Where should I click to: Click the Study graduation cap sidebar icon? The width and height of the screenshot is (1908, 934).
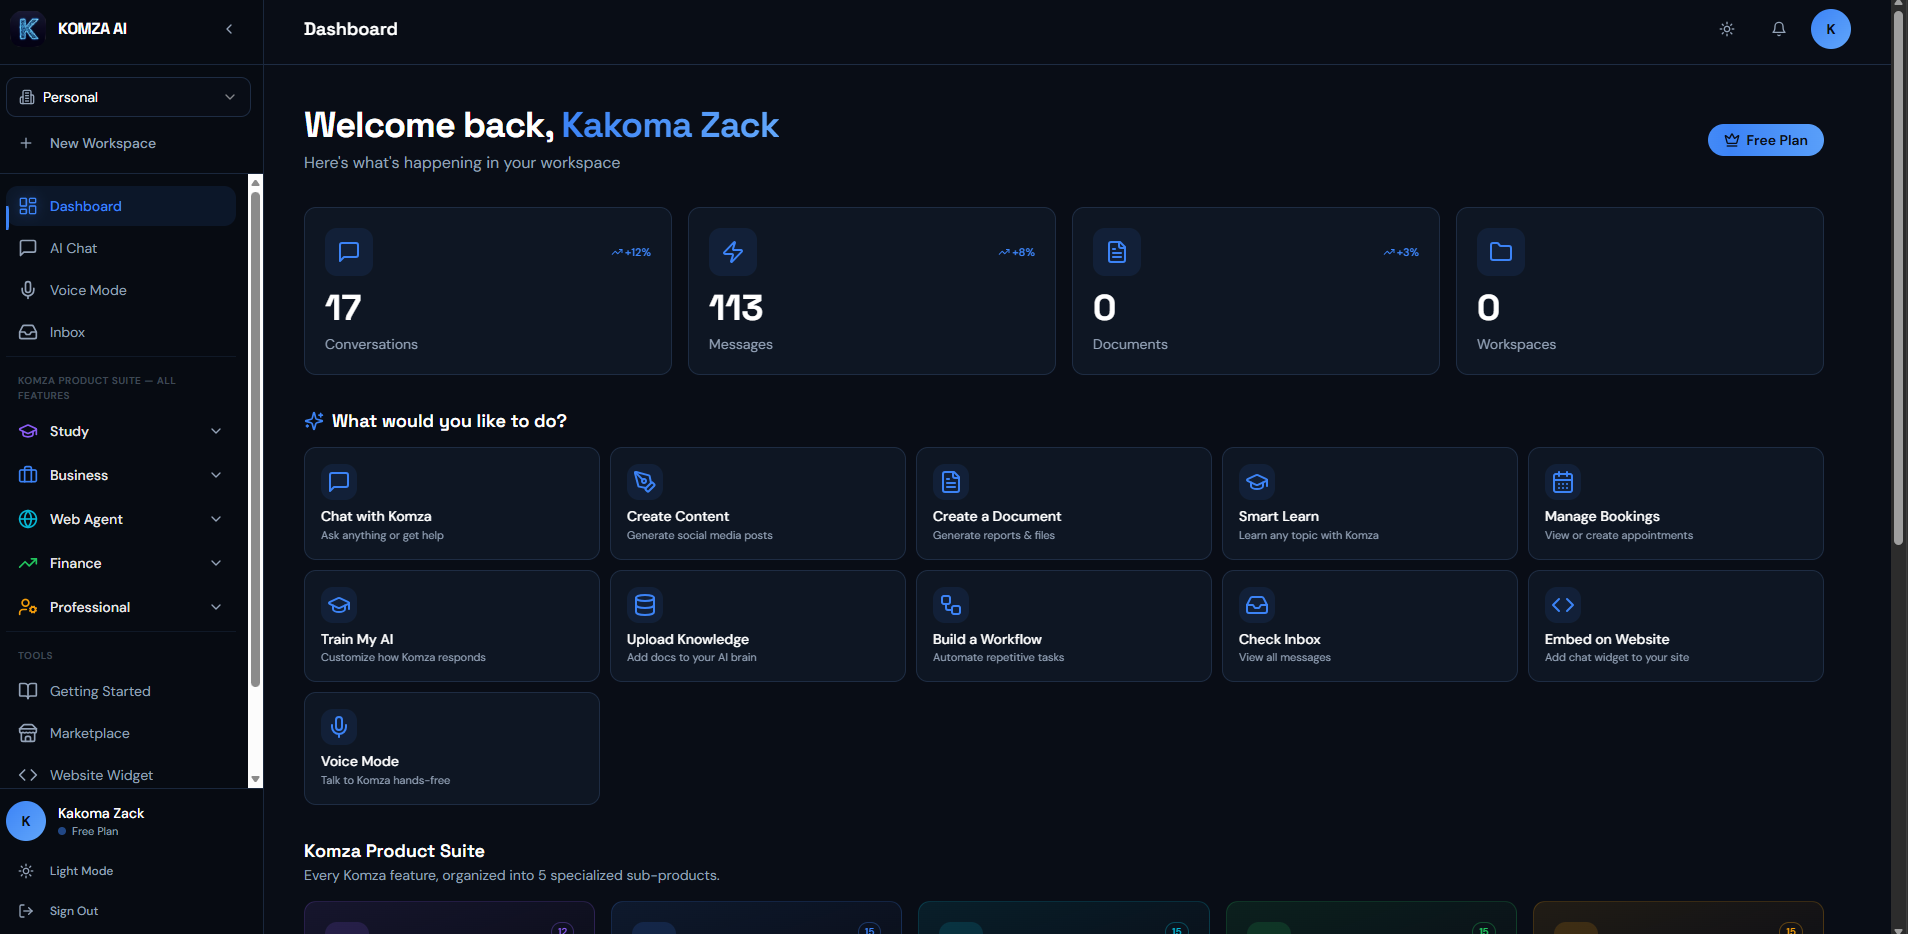click(x=28, y=431)
